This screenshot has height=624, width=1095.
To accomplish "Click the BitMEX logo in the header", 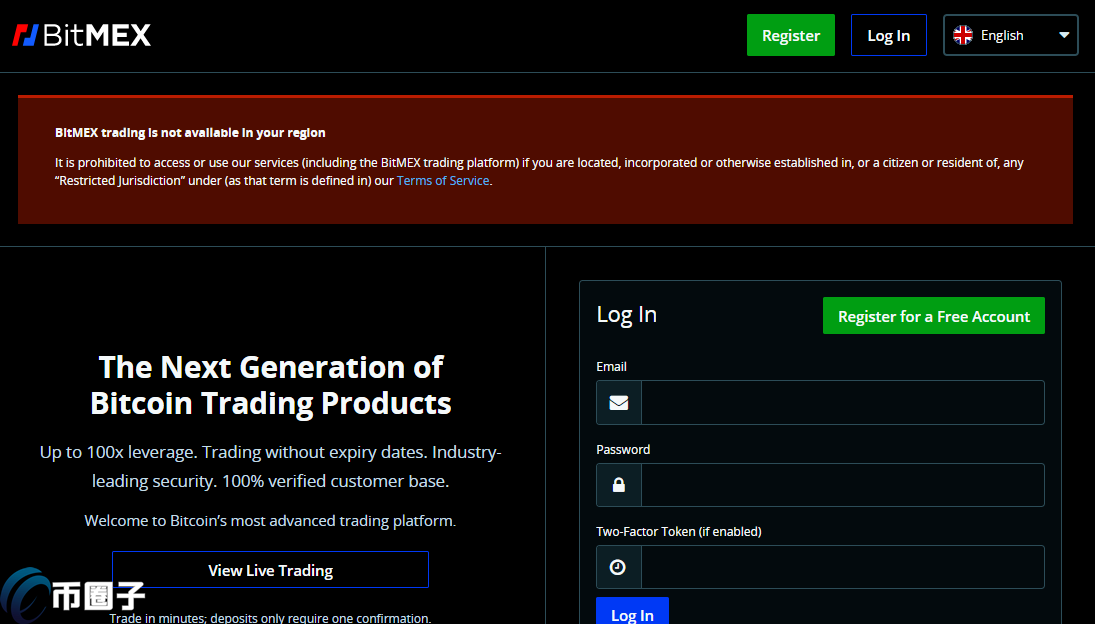I will [x=82, y=35].
